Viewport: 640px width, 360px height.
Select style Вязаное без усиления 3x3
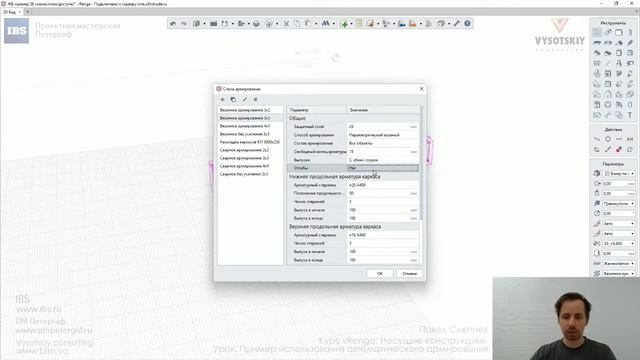pyautogui.click(x=250, y=134)
